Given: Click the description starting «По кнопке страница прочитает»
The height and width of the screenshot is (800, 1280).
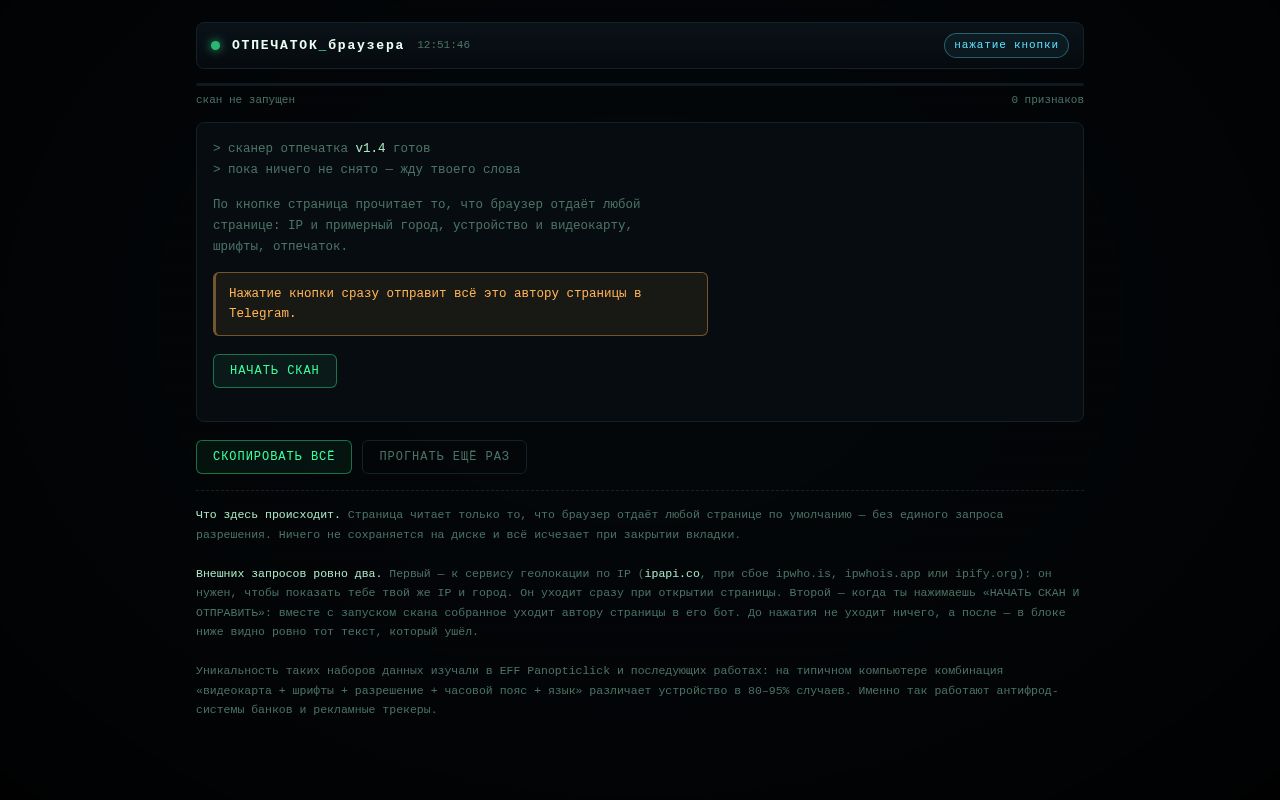Looking at the screenshot, I should point(427,226).
